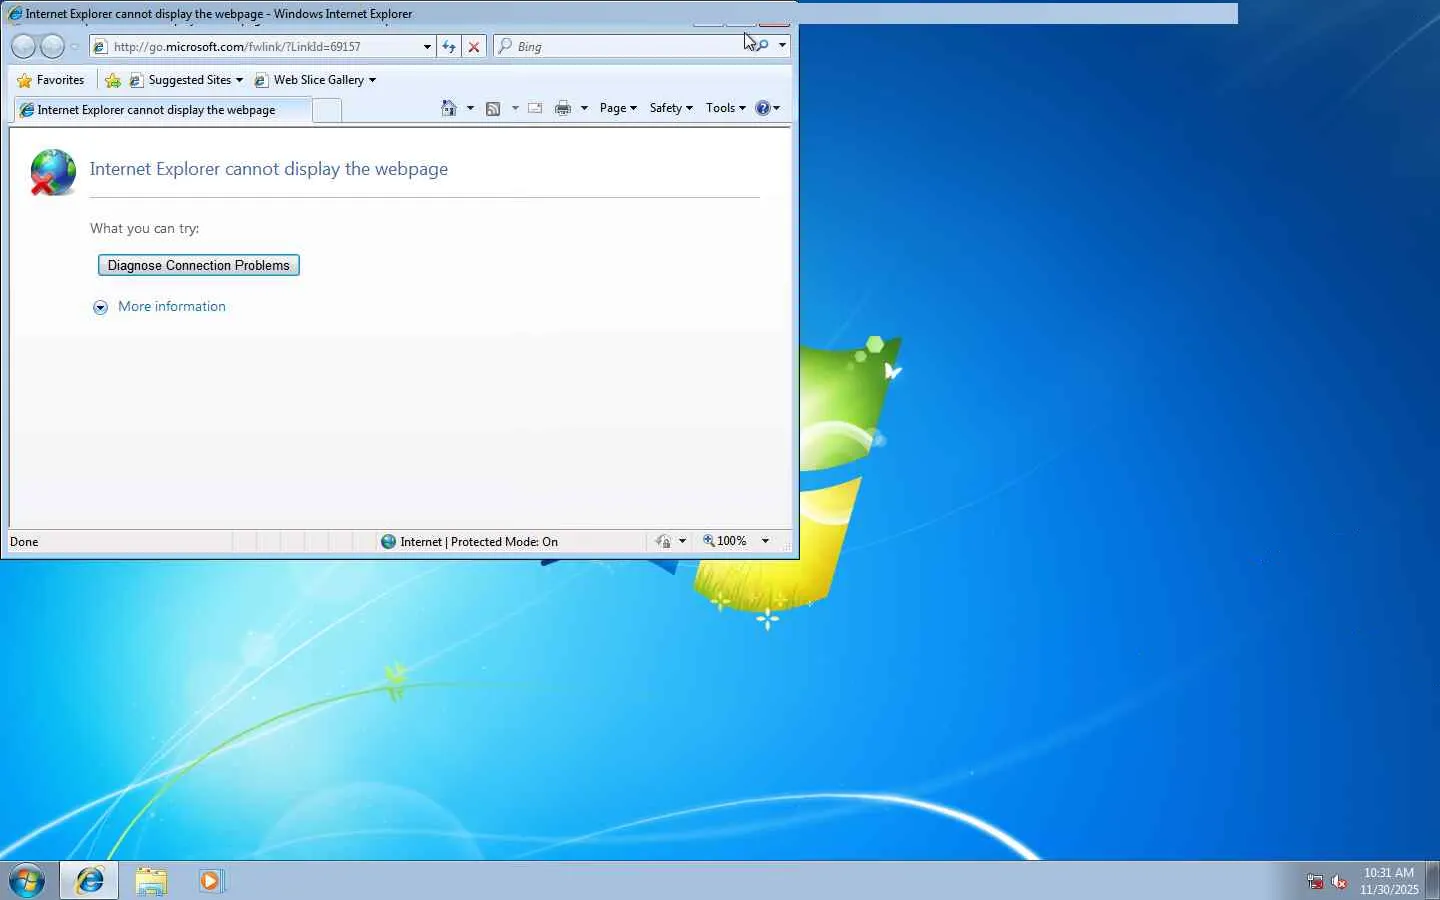Expand the Home button dropdown arrow
Viewport: 1440px width, 900px height.
[470, 108]
